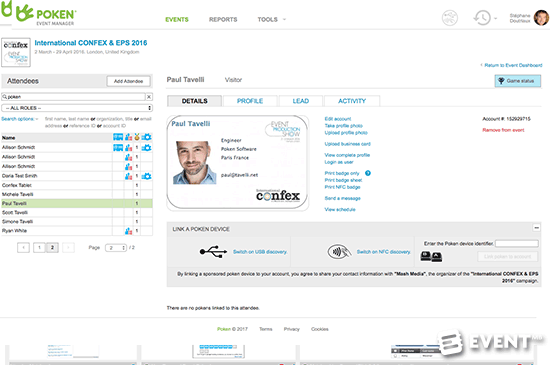Viewport: 550px width, 365px height.
Task: Click Print badge sheet link
Action: 343,180
